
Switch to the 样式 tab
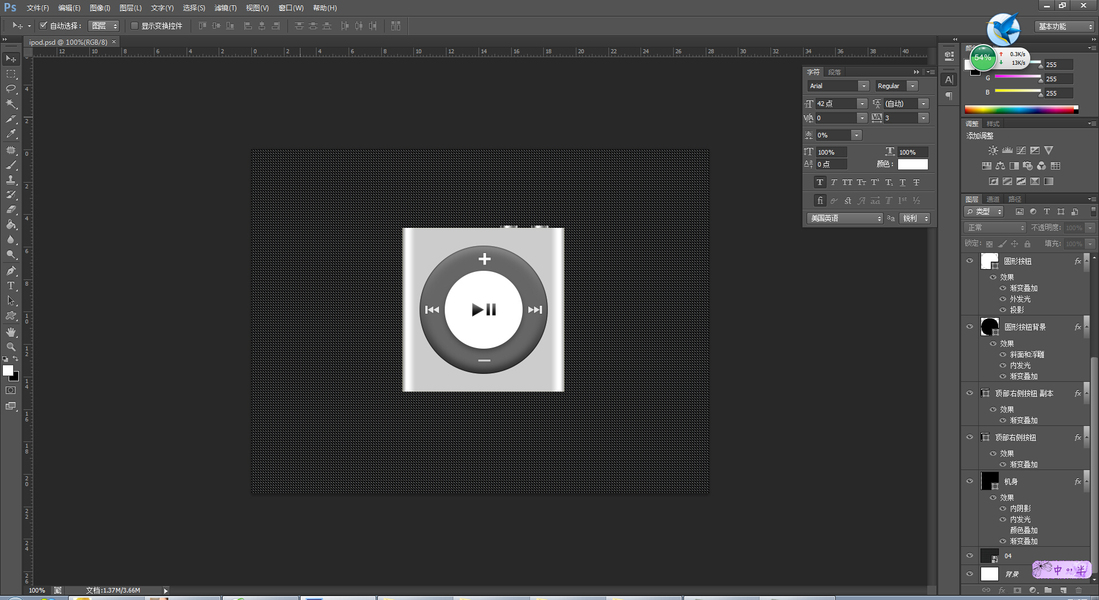click(x=993, y=124)
